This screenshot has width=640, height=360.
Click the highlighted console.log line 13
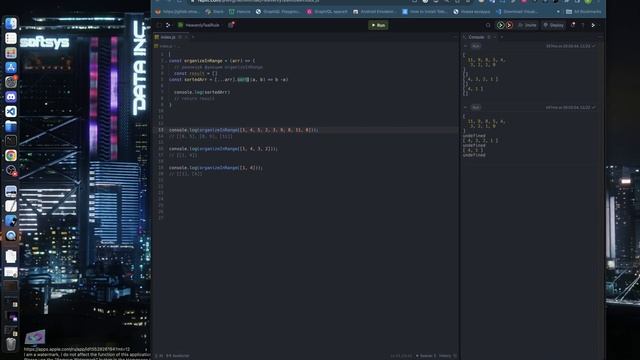tap(244, 130)
